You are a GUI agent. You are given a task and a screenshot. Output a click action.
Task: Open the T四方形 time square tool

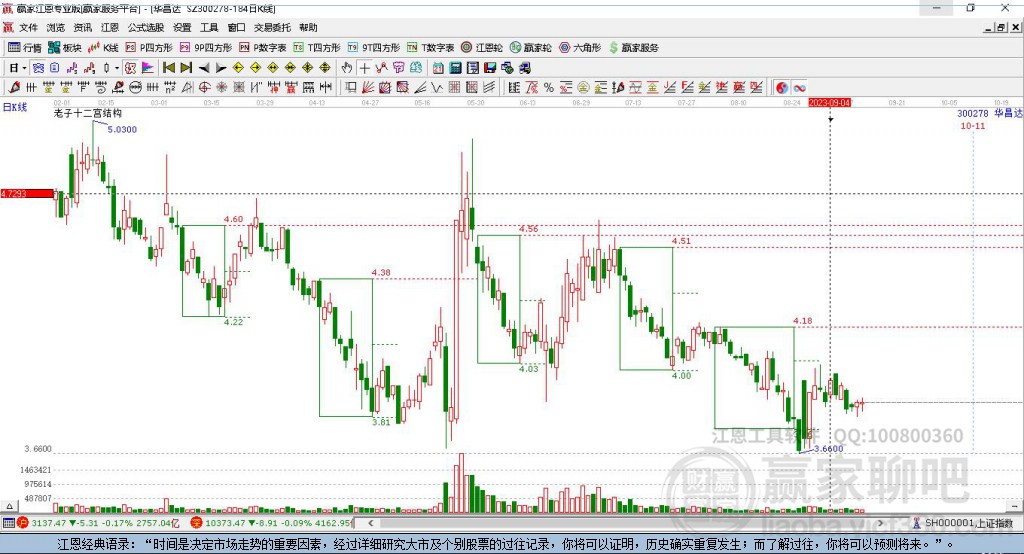click(317, 48)
